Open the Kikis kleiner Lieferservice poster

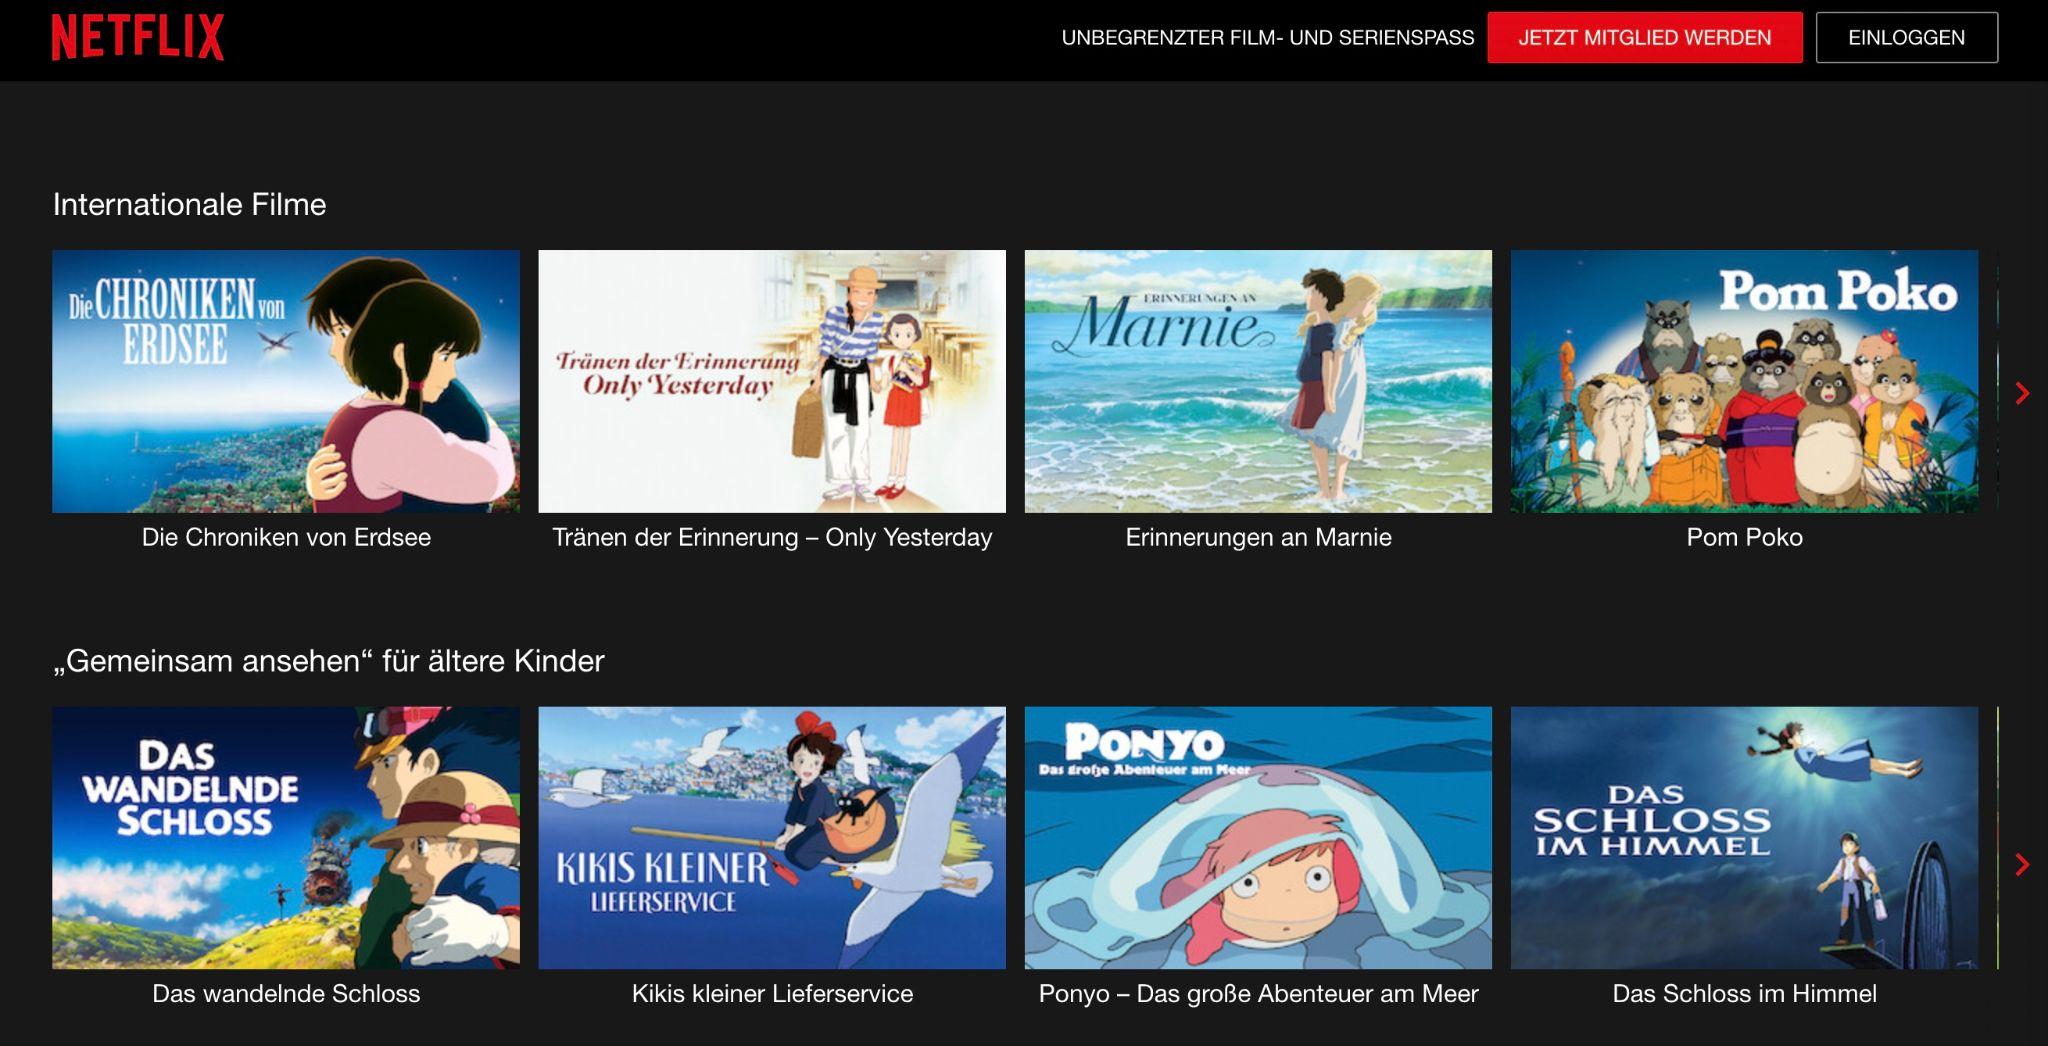(x=772, y=838)
